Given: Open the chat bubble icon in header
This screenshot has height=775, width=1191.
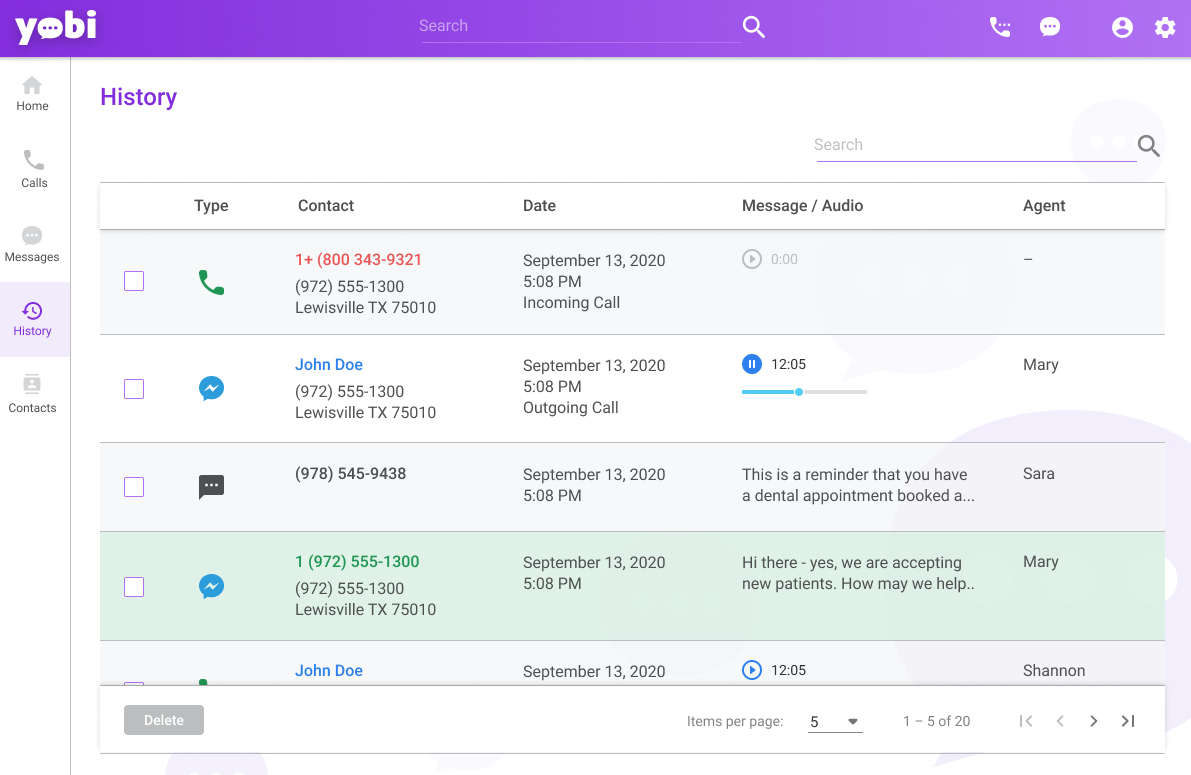Looking at the screenshot, I should [x=1050, y=27].
